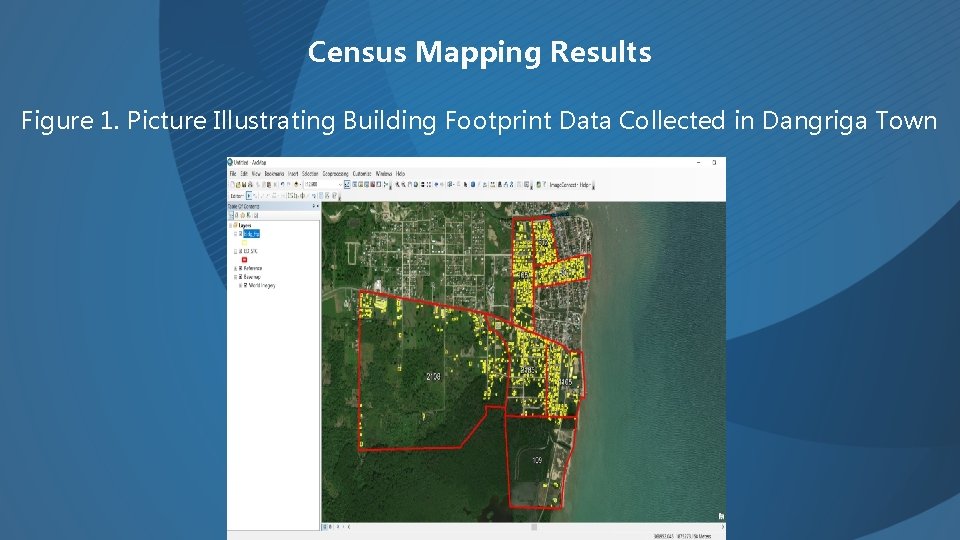Screen dimensions: 960x540
Task: Click the Full Extent globe icon
Action: tap(416, 184)
